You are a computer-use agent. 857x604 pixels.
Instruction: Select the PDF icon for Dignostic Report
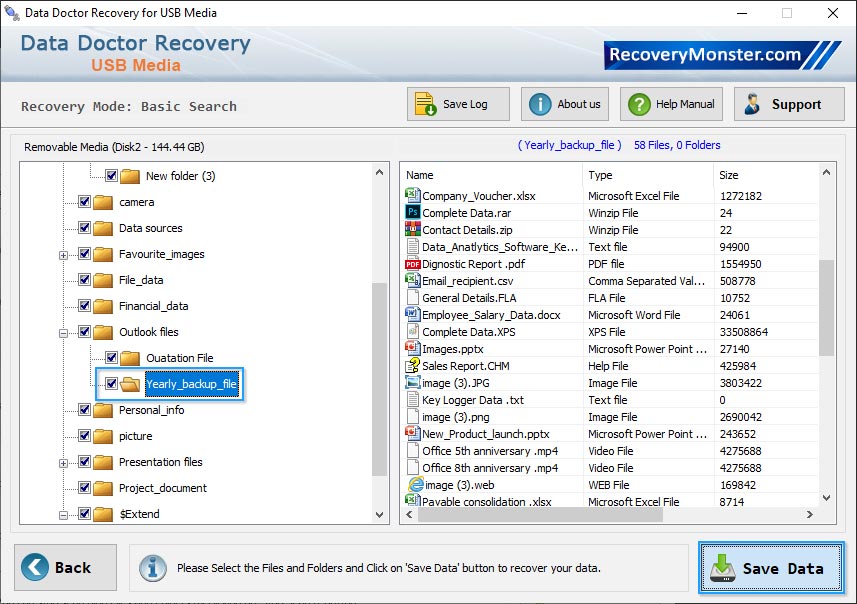(413, 263)
